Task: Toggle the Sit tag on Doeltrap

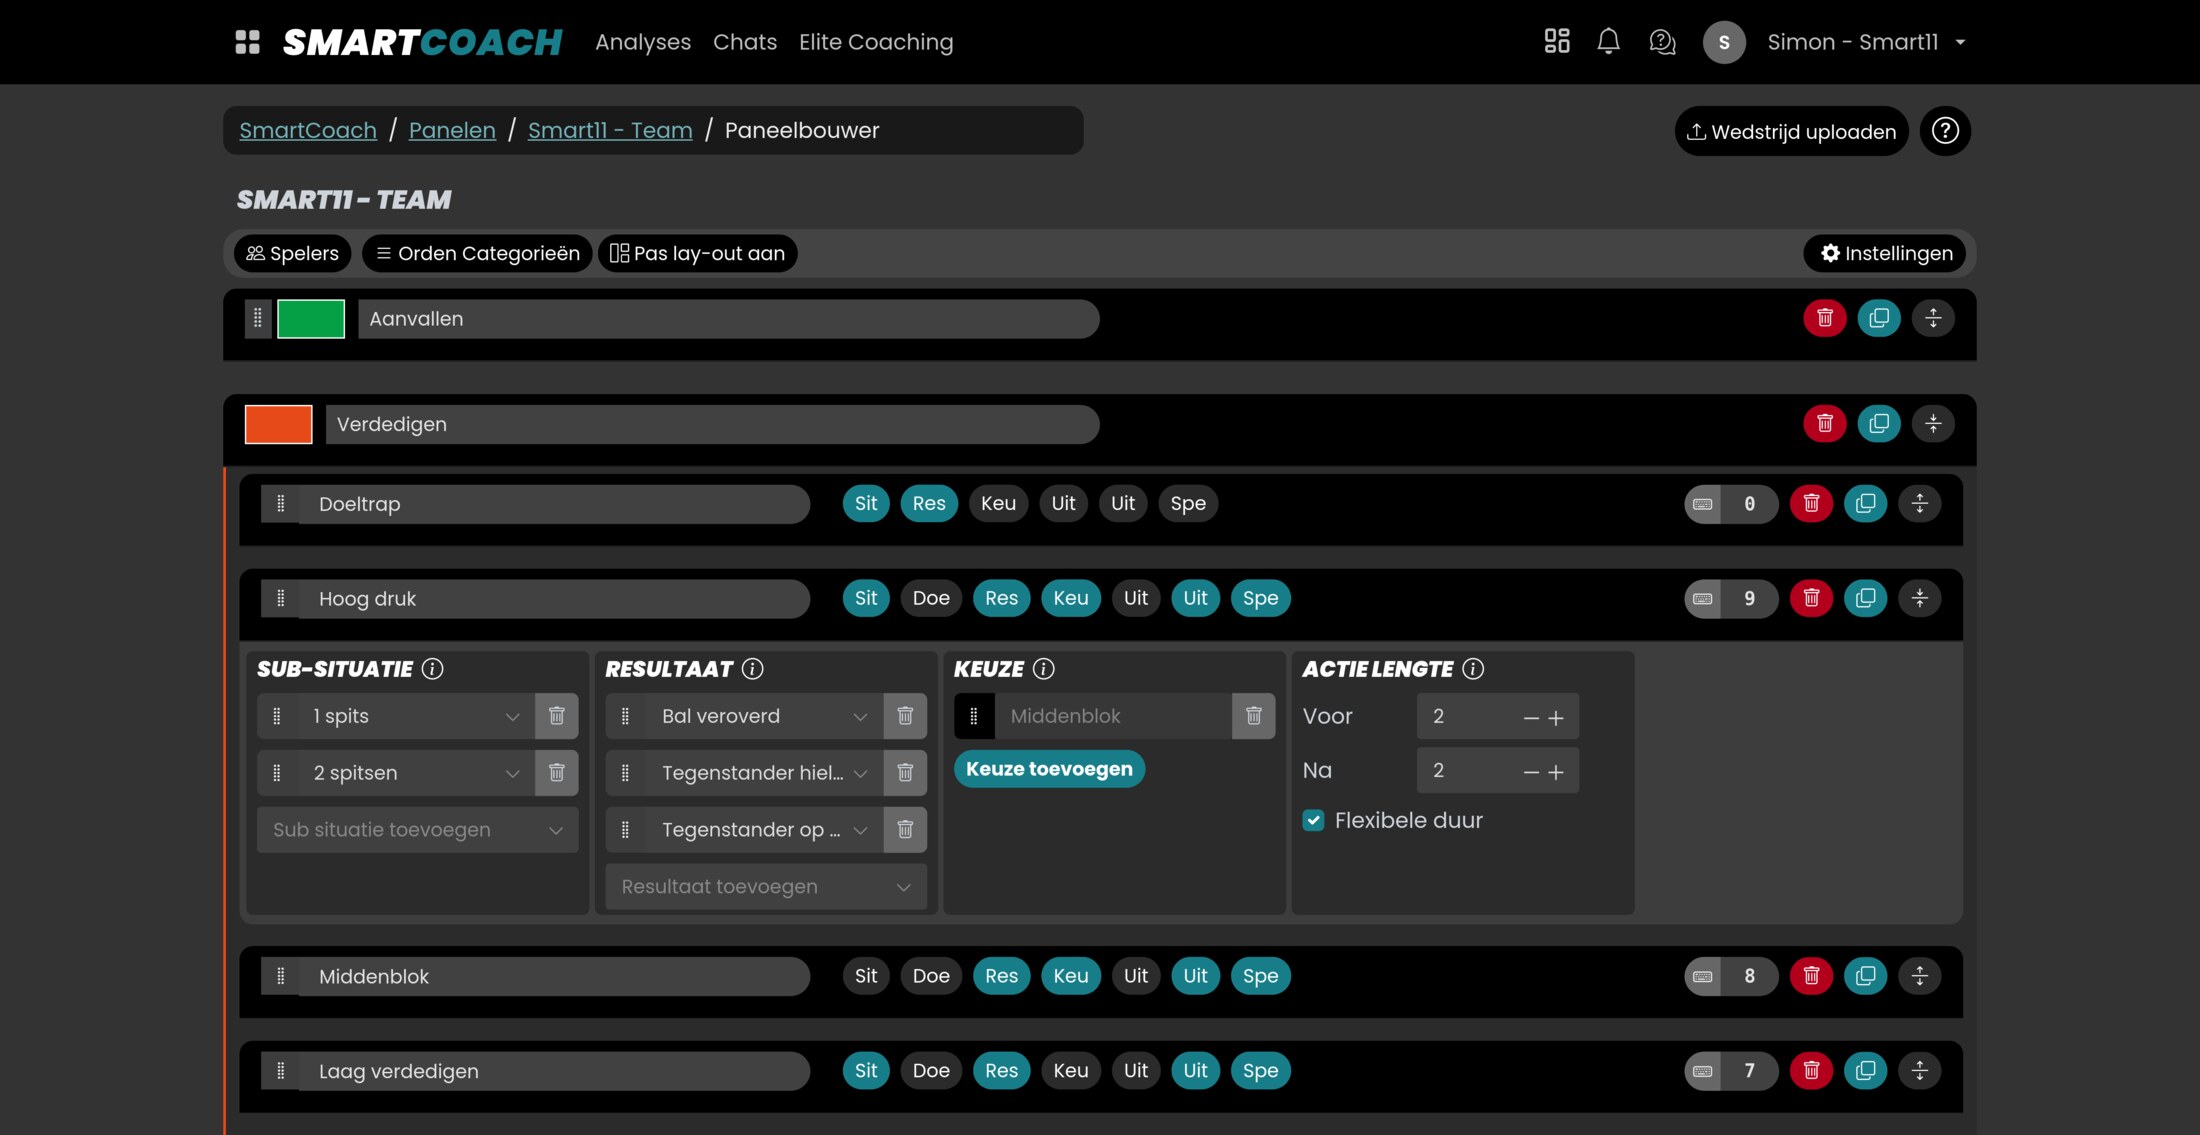Action: (866, 504)
